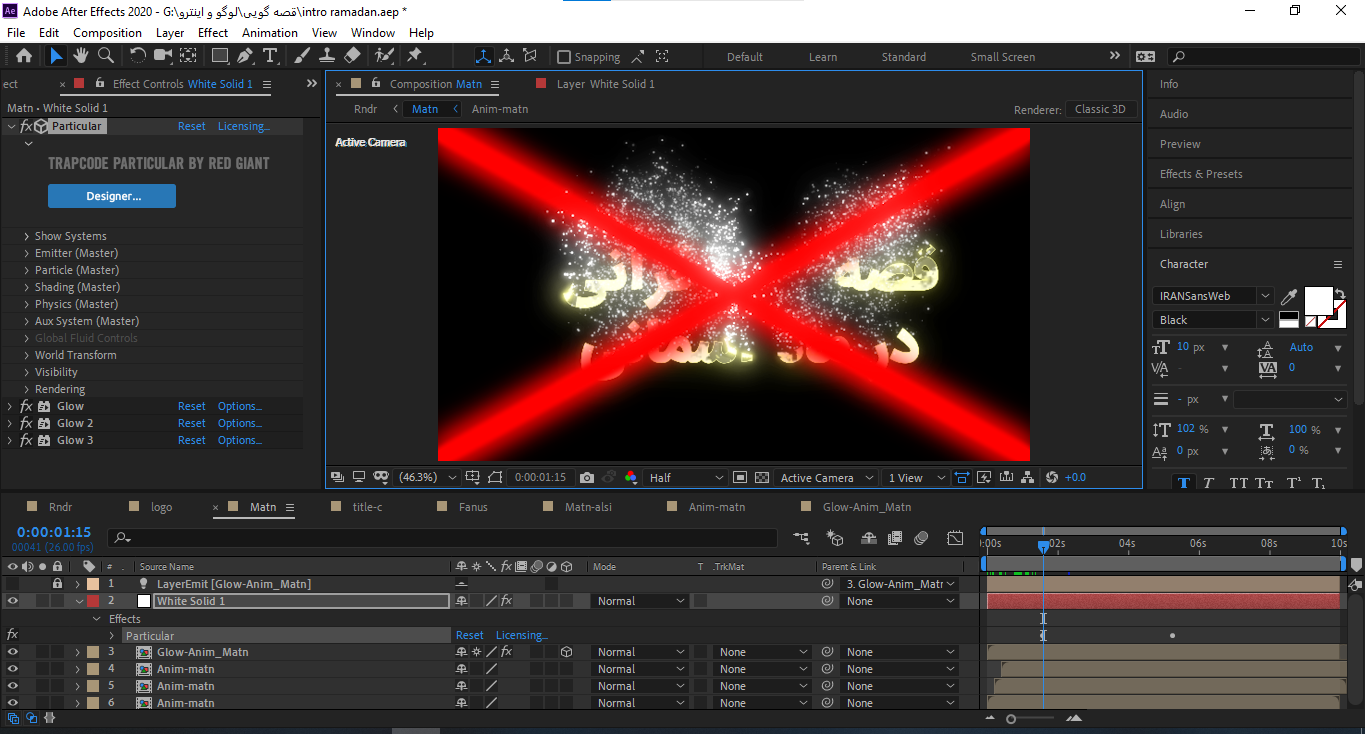This screenshot has width=1365, height=734.
Task: Click the white fill color swatch
Action: pyautogui.click(x=1317, y=300)
